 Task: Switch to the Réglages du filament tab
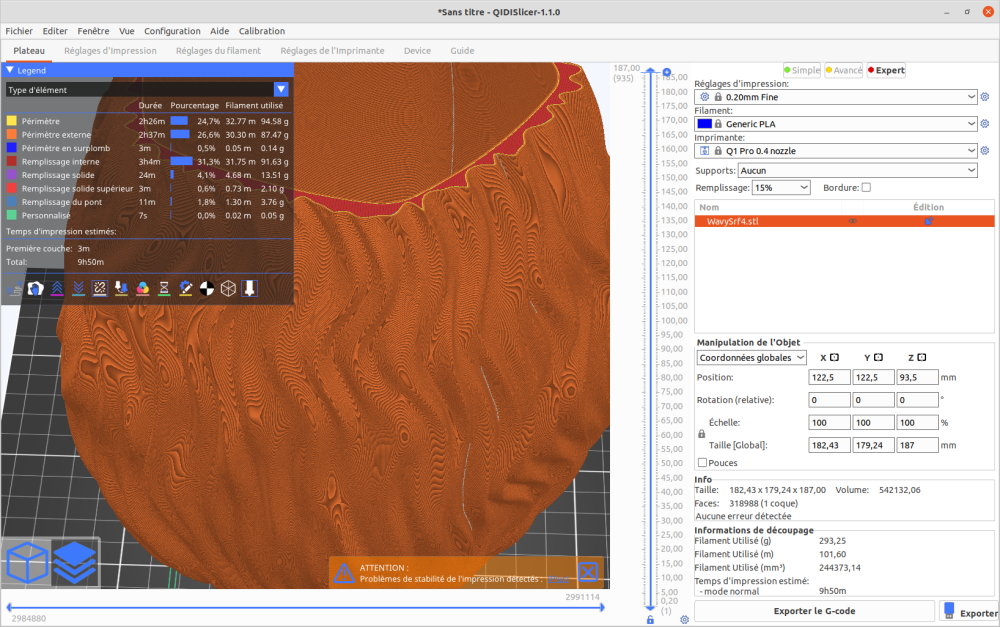point(218,50)
